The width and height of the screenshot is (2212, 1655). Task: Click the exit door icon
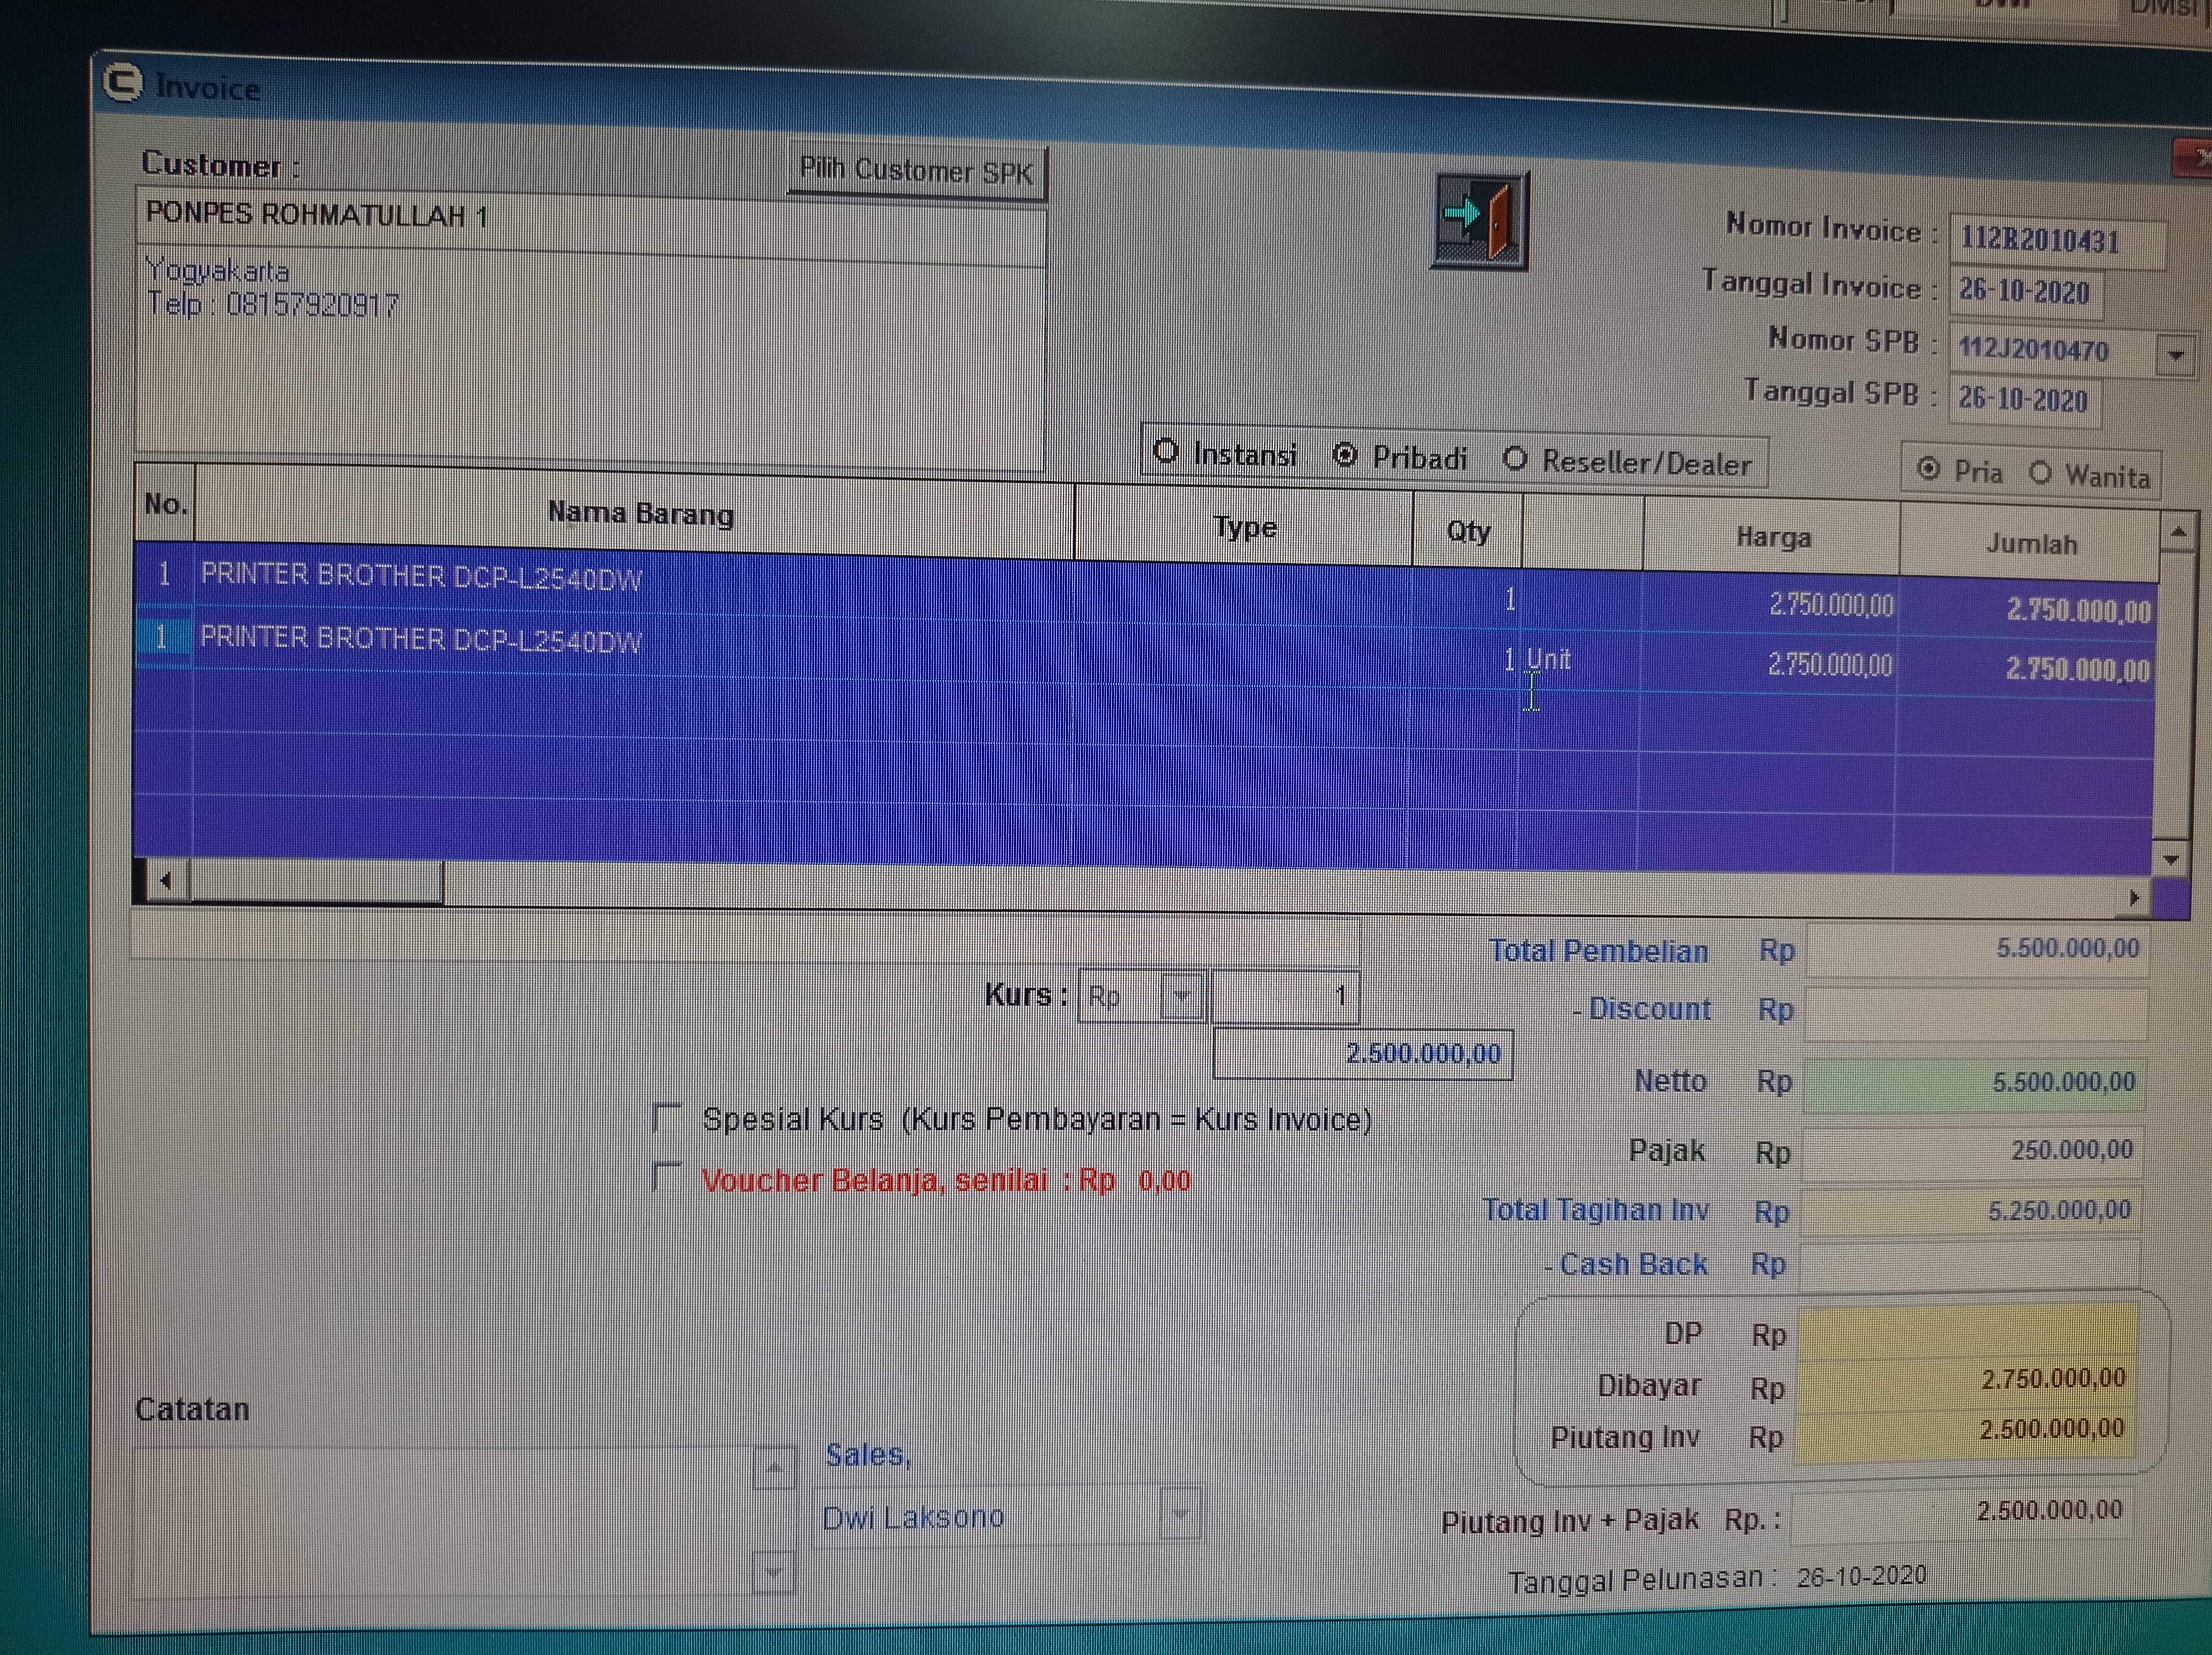1479,219
